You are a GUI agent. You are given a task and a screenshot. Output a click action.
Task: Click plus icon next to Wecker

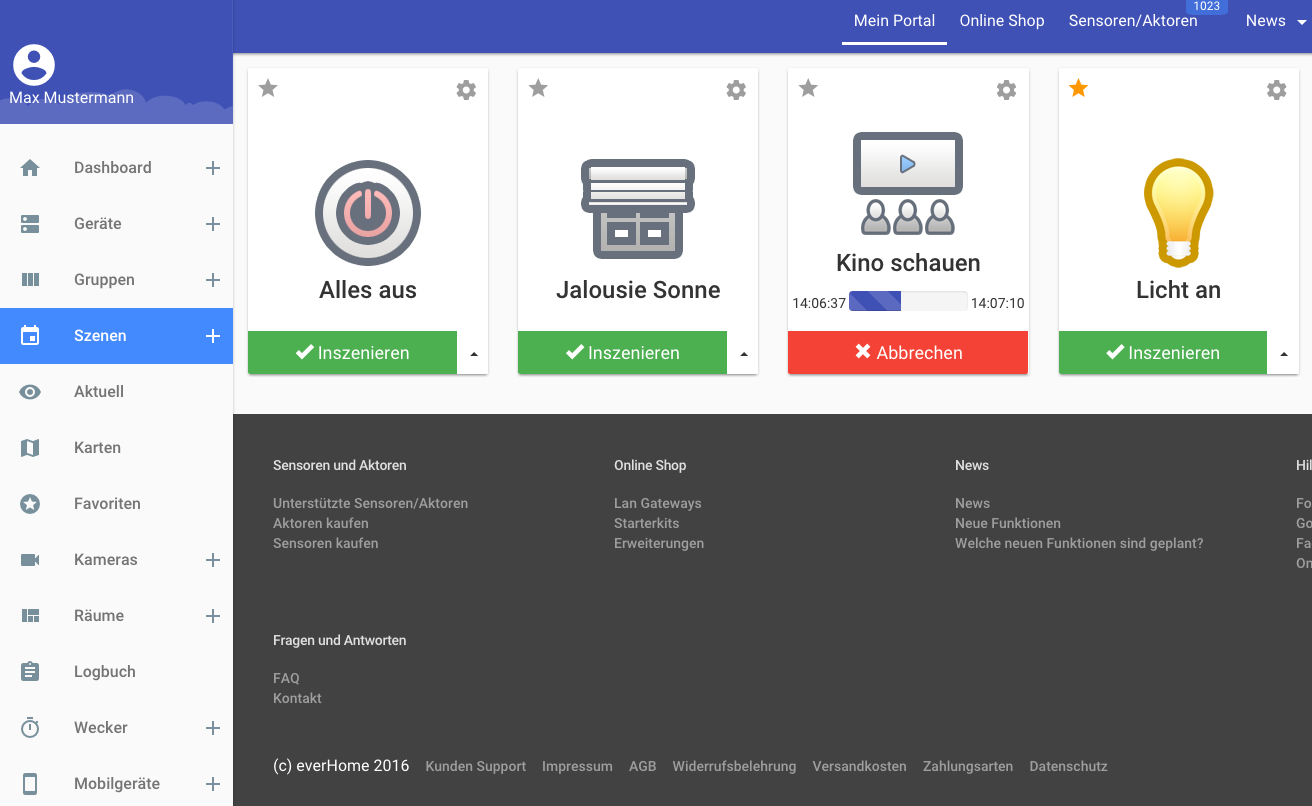[x=212, y=728]
